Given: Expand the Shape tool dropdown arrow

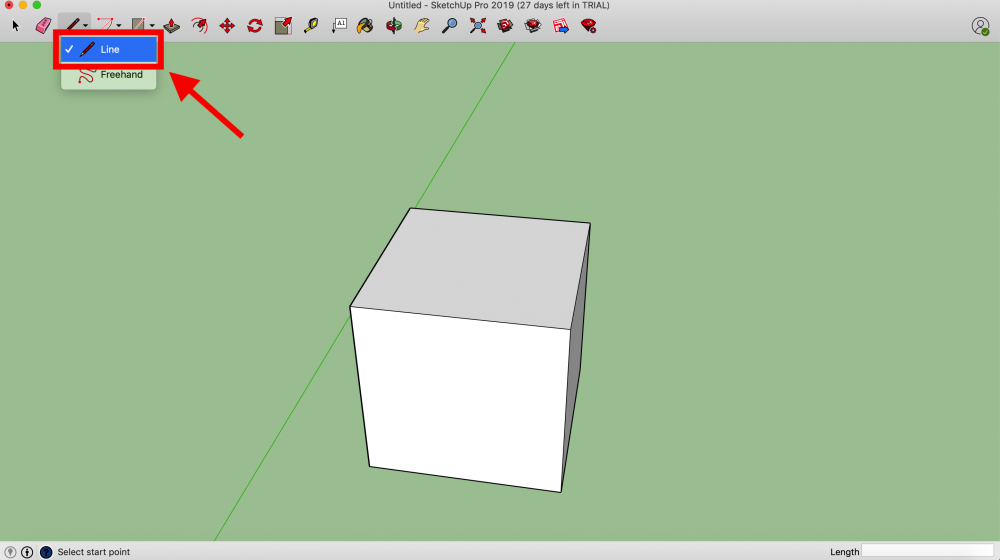Looking at the screenshot, I should [x=152, y=26].
